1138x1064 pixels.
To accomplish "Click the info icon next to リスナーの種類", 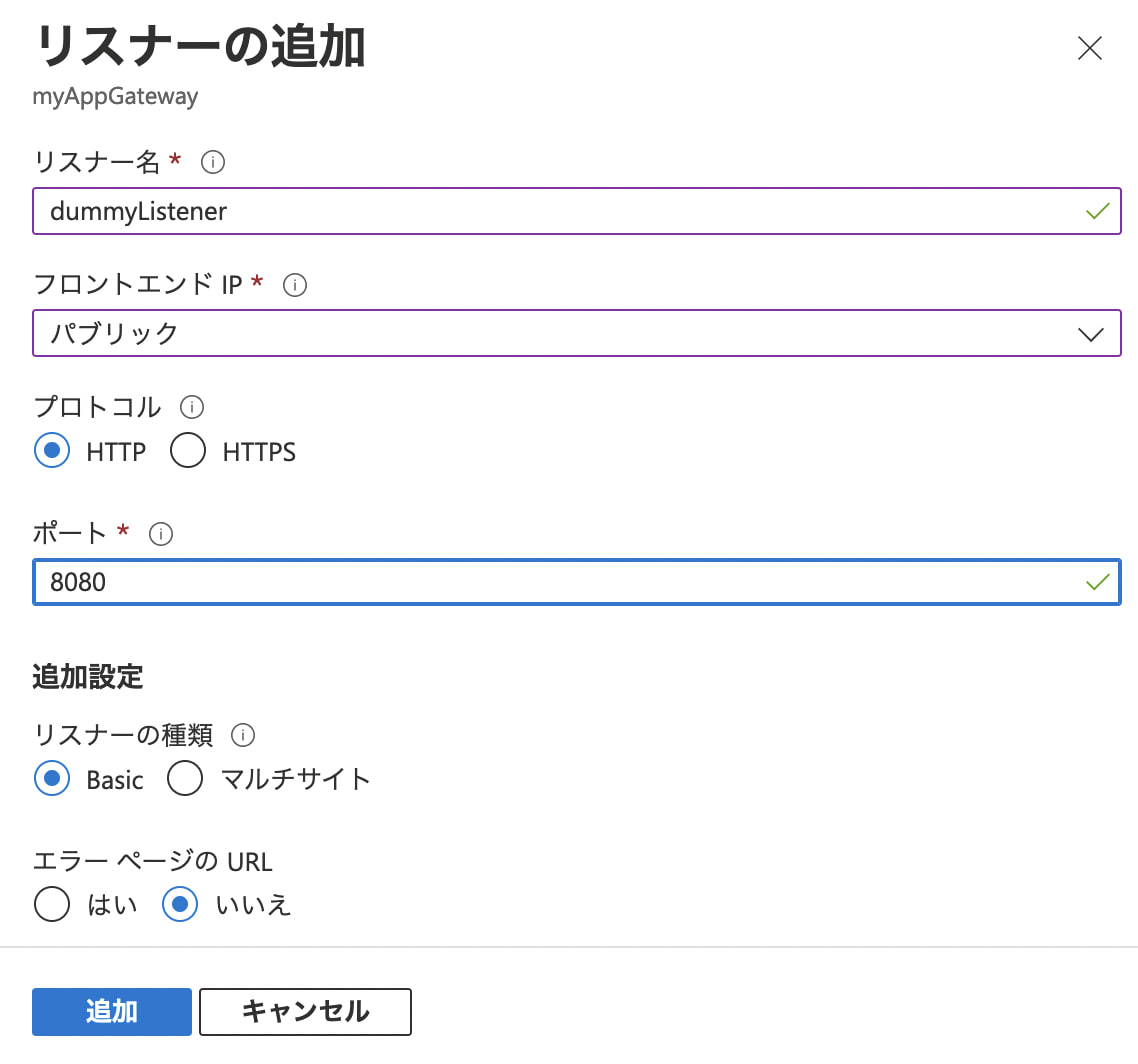I will (243, 736).
